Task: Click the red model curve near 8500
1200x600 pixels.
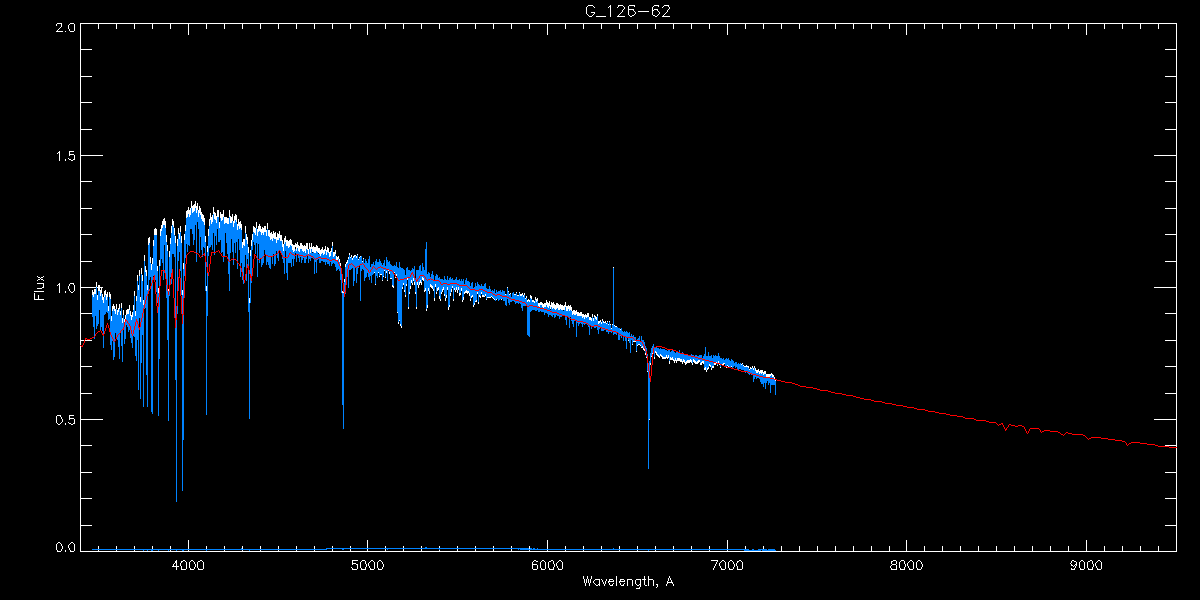Action: 997,424
